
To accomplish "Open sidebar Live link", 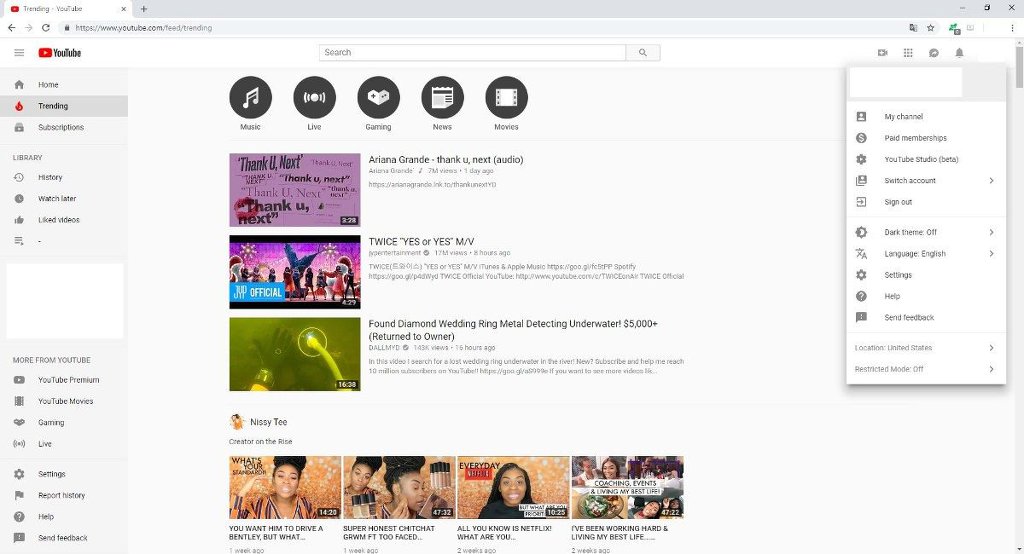I will (x=44, y=444).
